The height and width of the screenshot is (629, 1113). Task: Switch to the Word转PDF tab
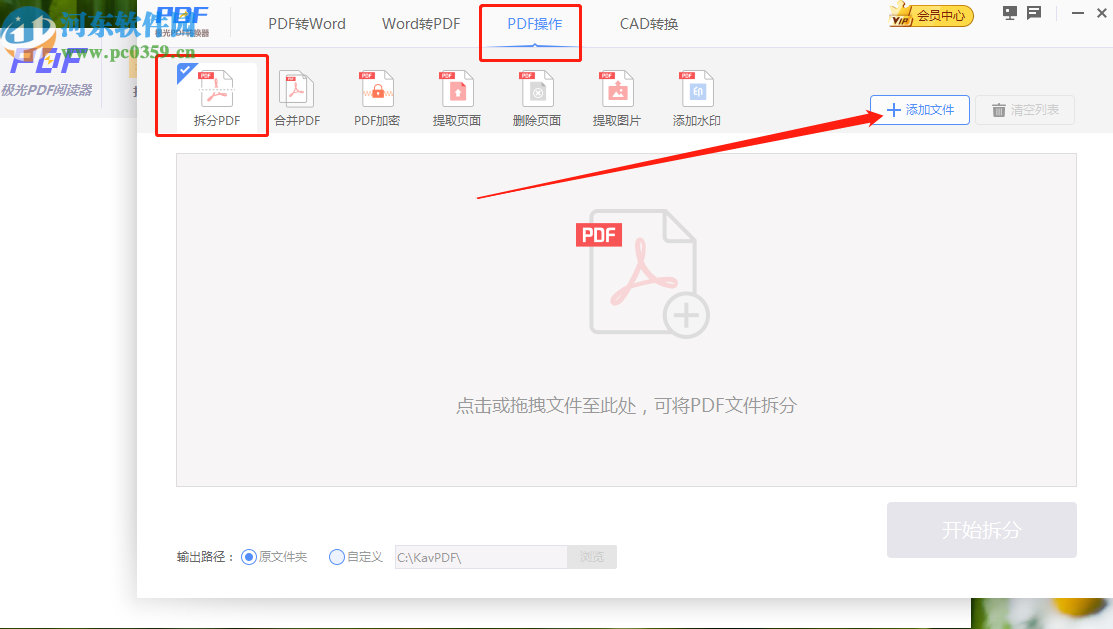[420, 23]
